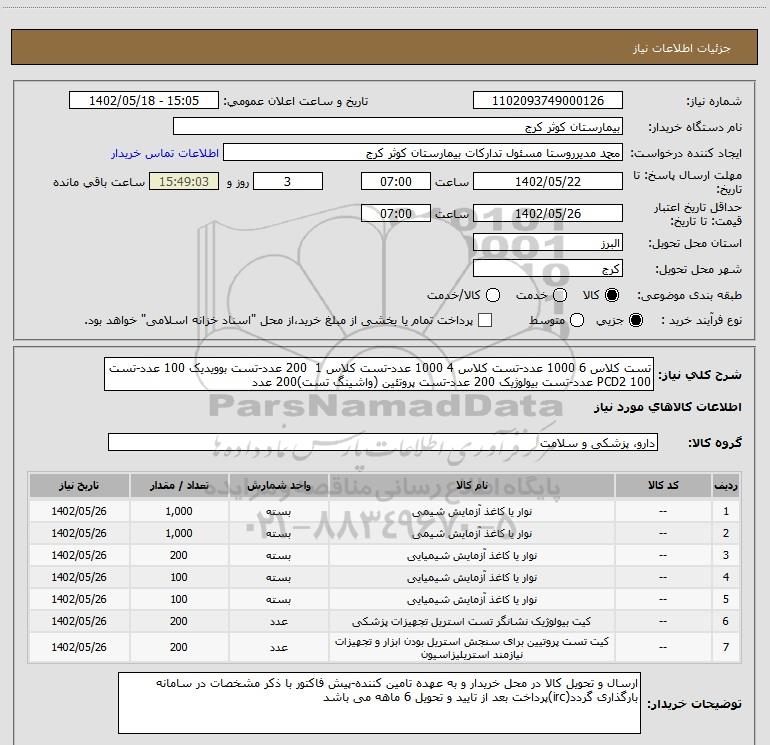Click the واحد شمارش column header
Image resolution: width=770 pixels, height=745 pixels.
[x=278, y=485]
